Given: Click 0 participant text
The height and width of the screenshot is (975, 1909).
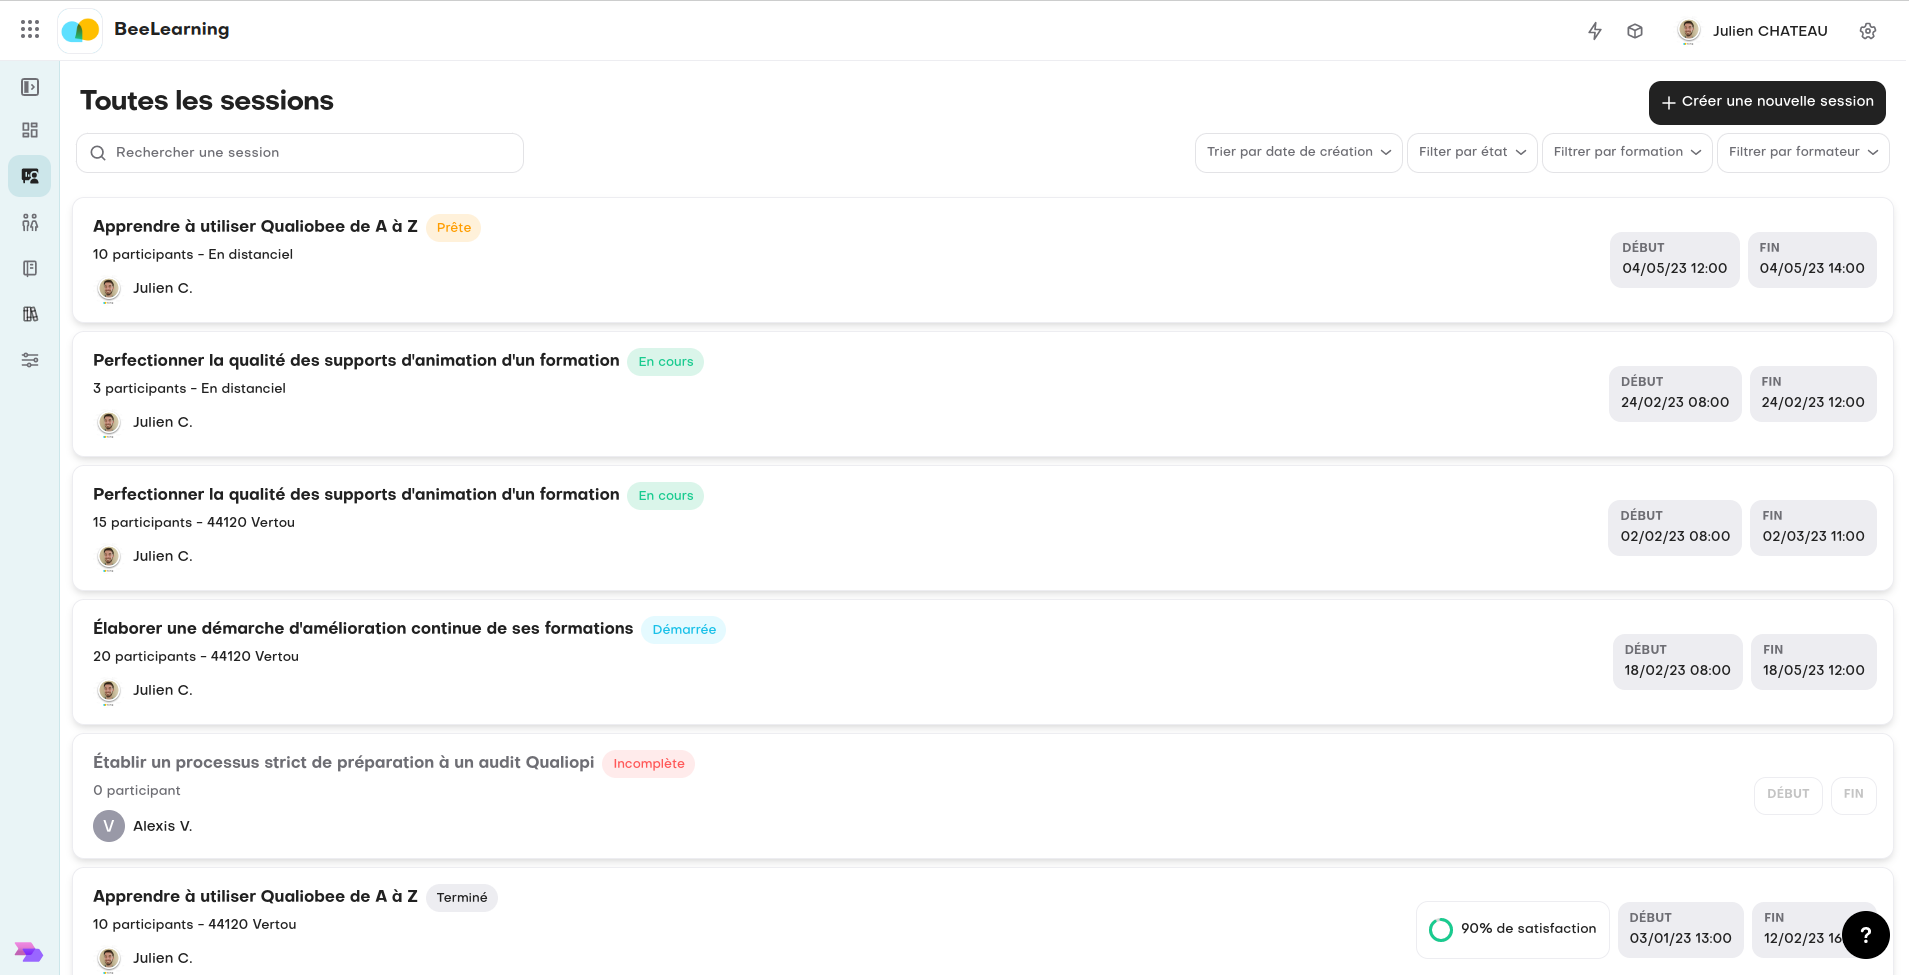Looking at the screenshot, I should (x=137, y=791).
